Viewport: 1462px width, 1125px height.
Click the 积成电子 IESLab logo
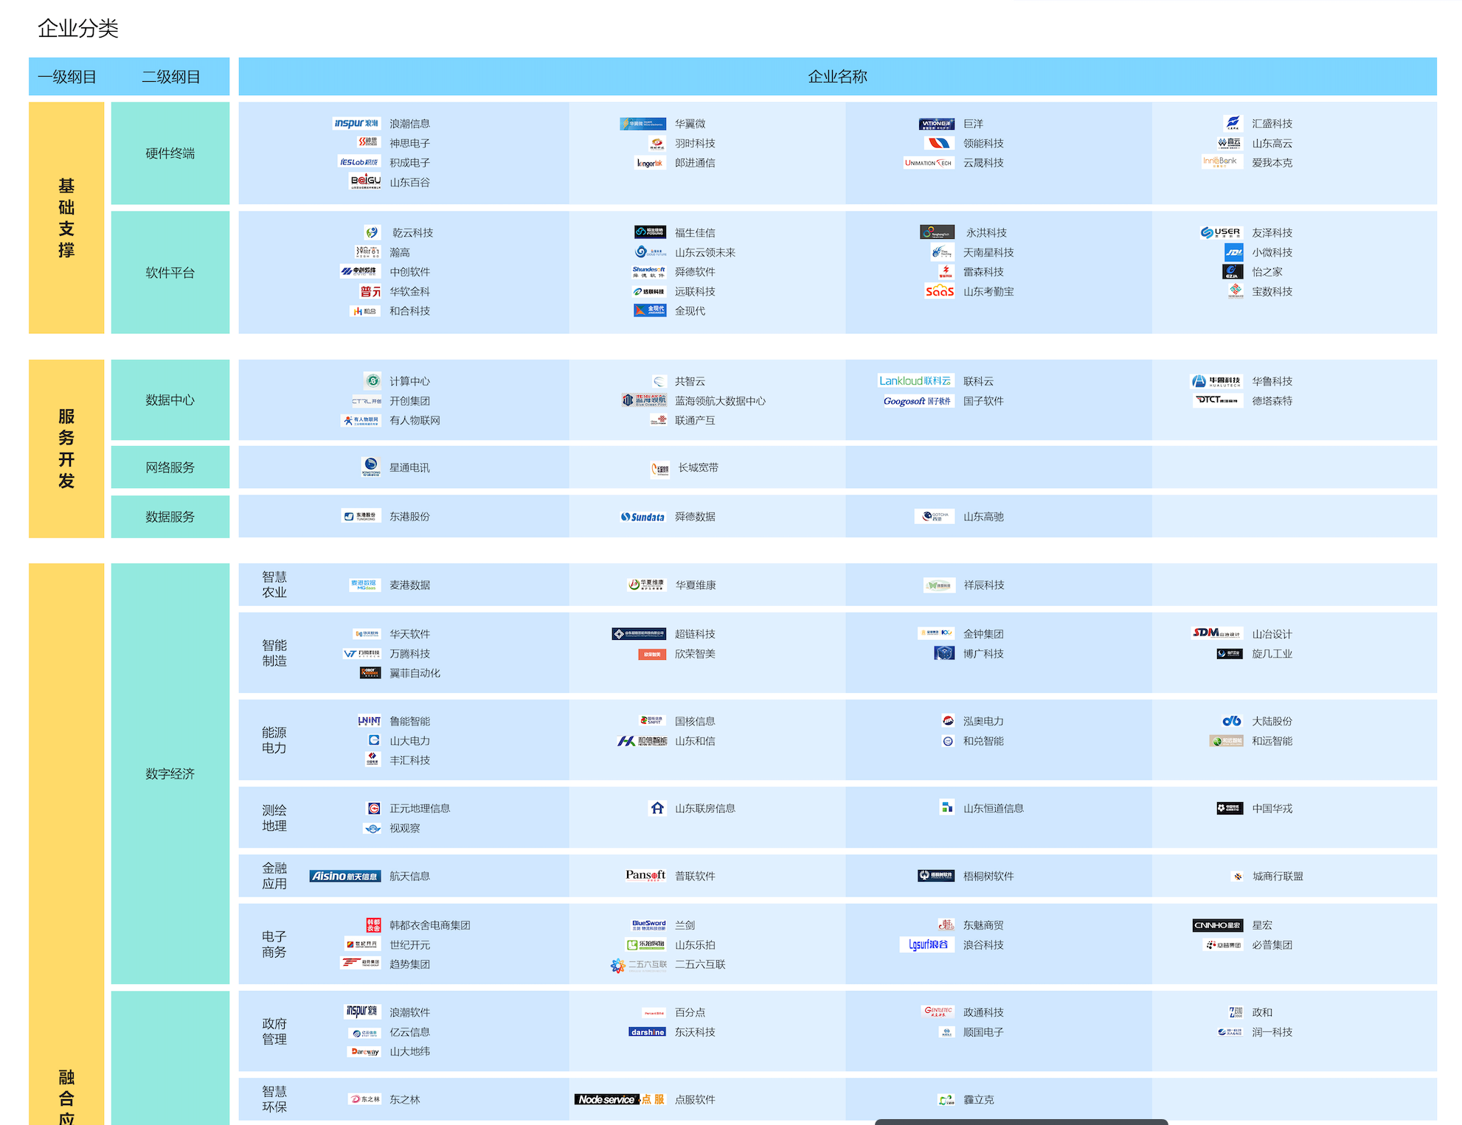(x=359, y=162)
